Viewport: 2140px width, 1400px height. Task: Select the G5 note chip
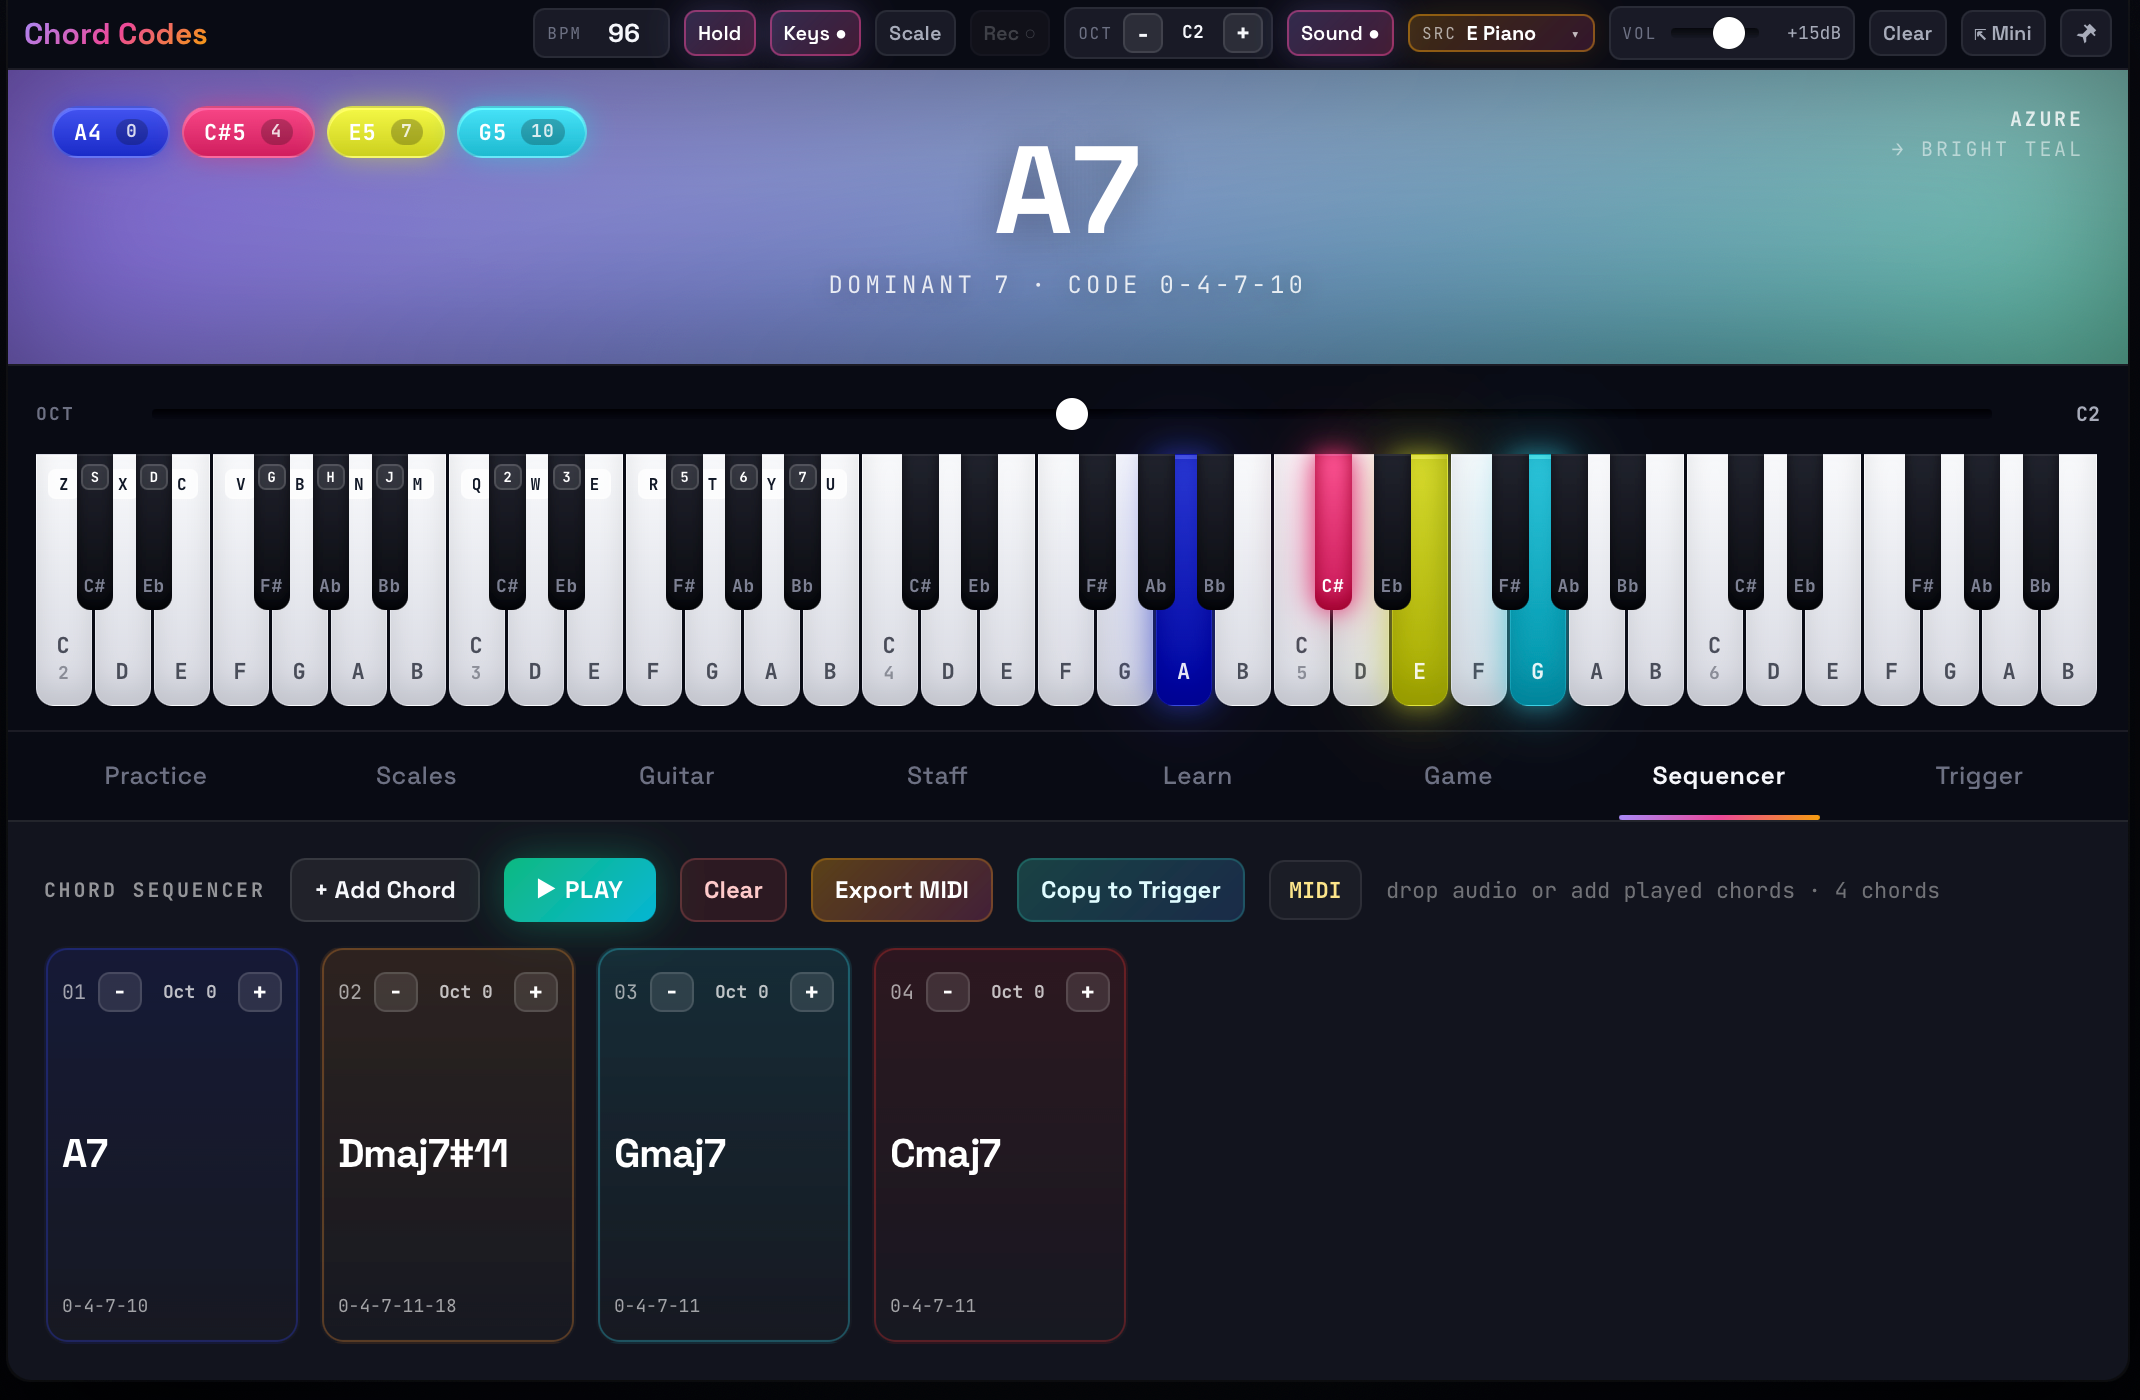coord(521,132)
